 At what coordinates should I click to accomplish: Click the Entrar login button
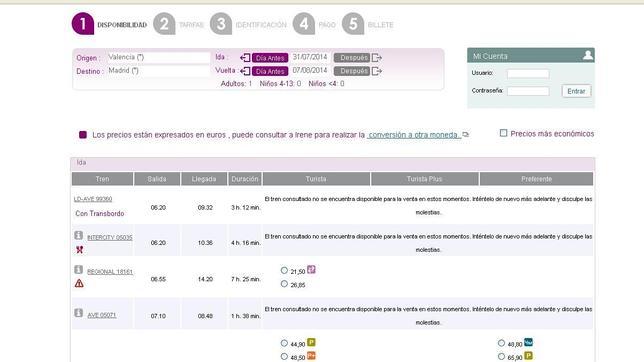point(576,91)
